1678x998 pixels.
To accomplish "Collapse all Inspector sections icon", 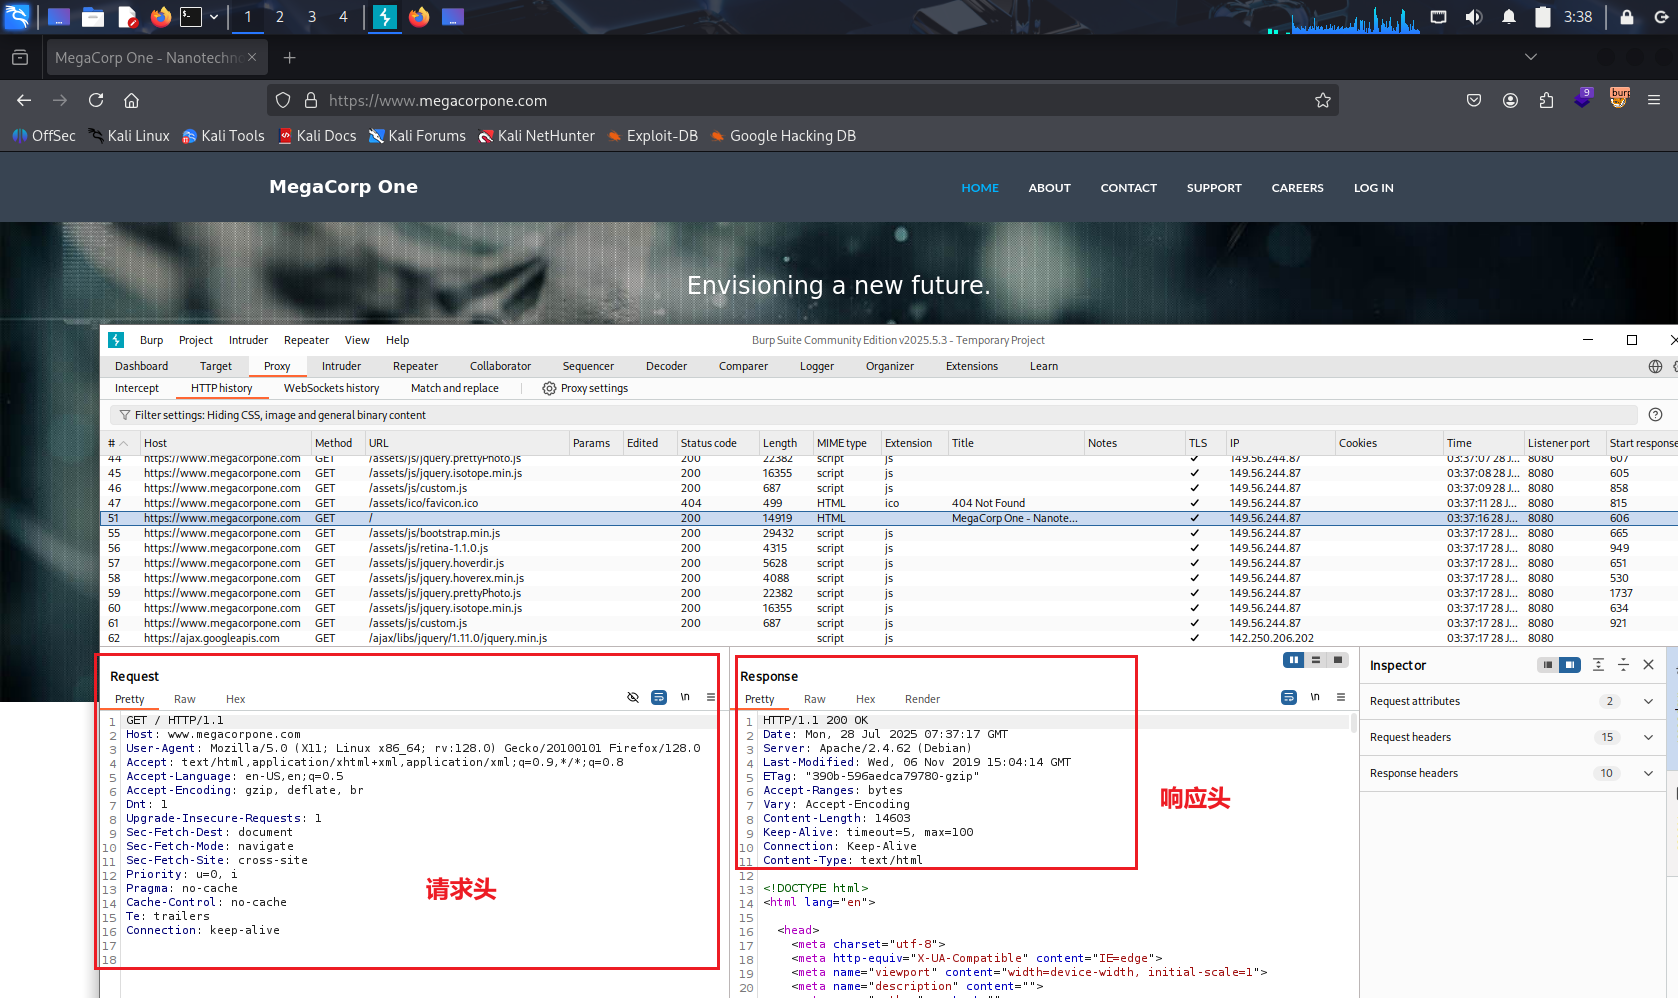I will (x=1623, y=665).
